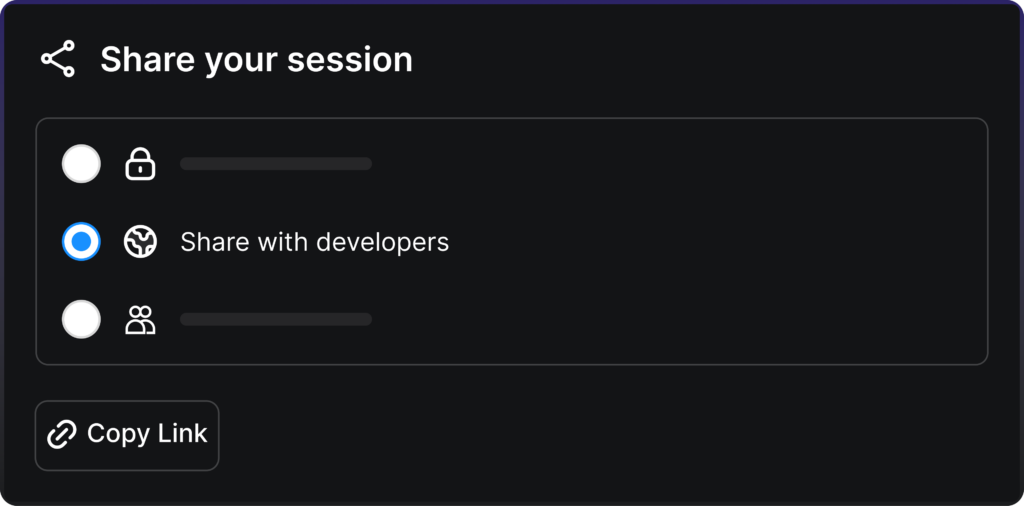
Task: Click the placeholder bar beside the people icon
Action: [276, 320]
